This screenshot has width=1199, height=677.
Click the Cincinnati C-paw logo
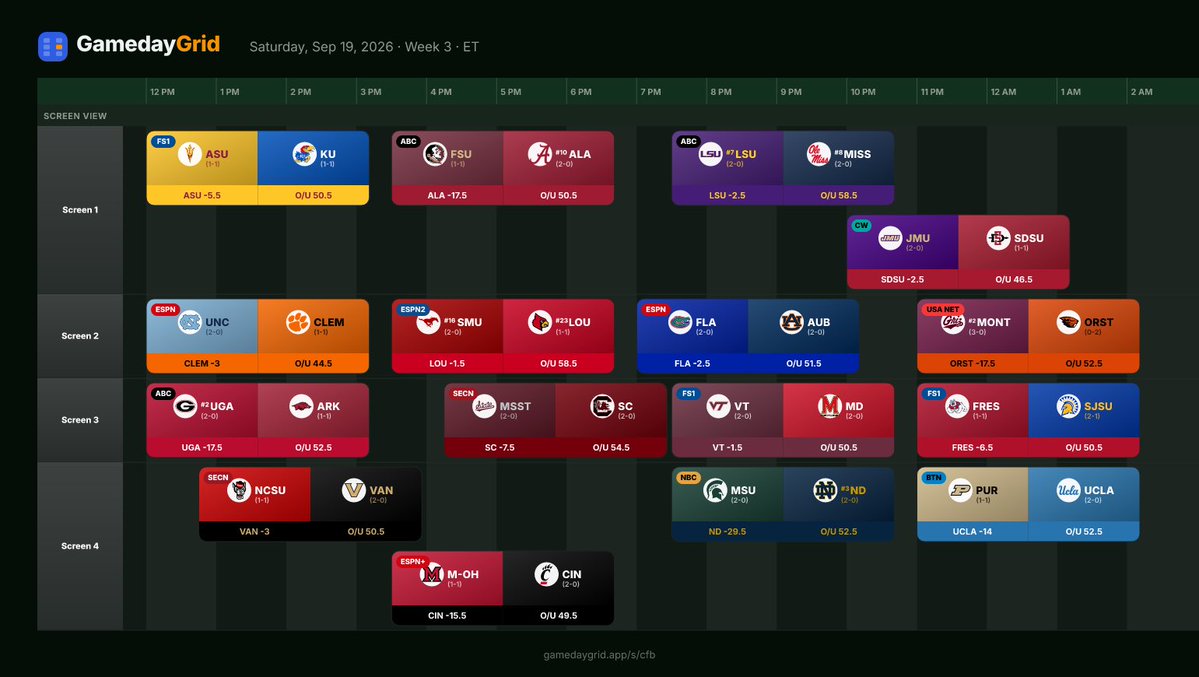pyautogui.click(x=547, y=574)
